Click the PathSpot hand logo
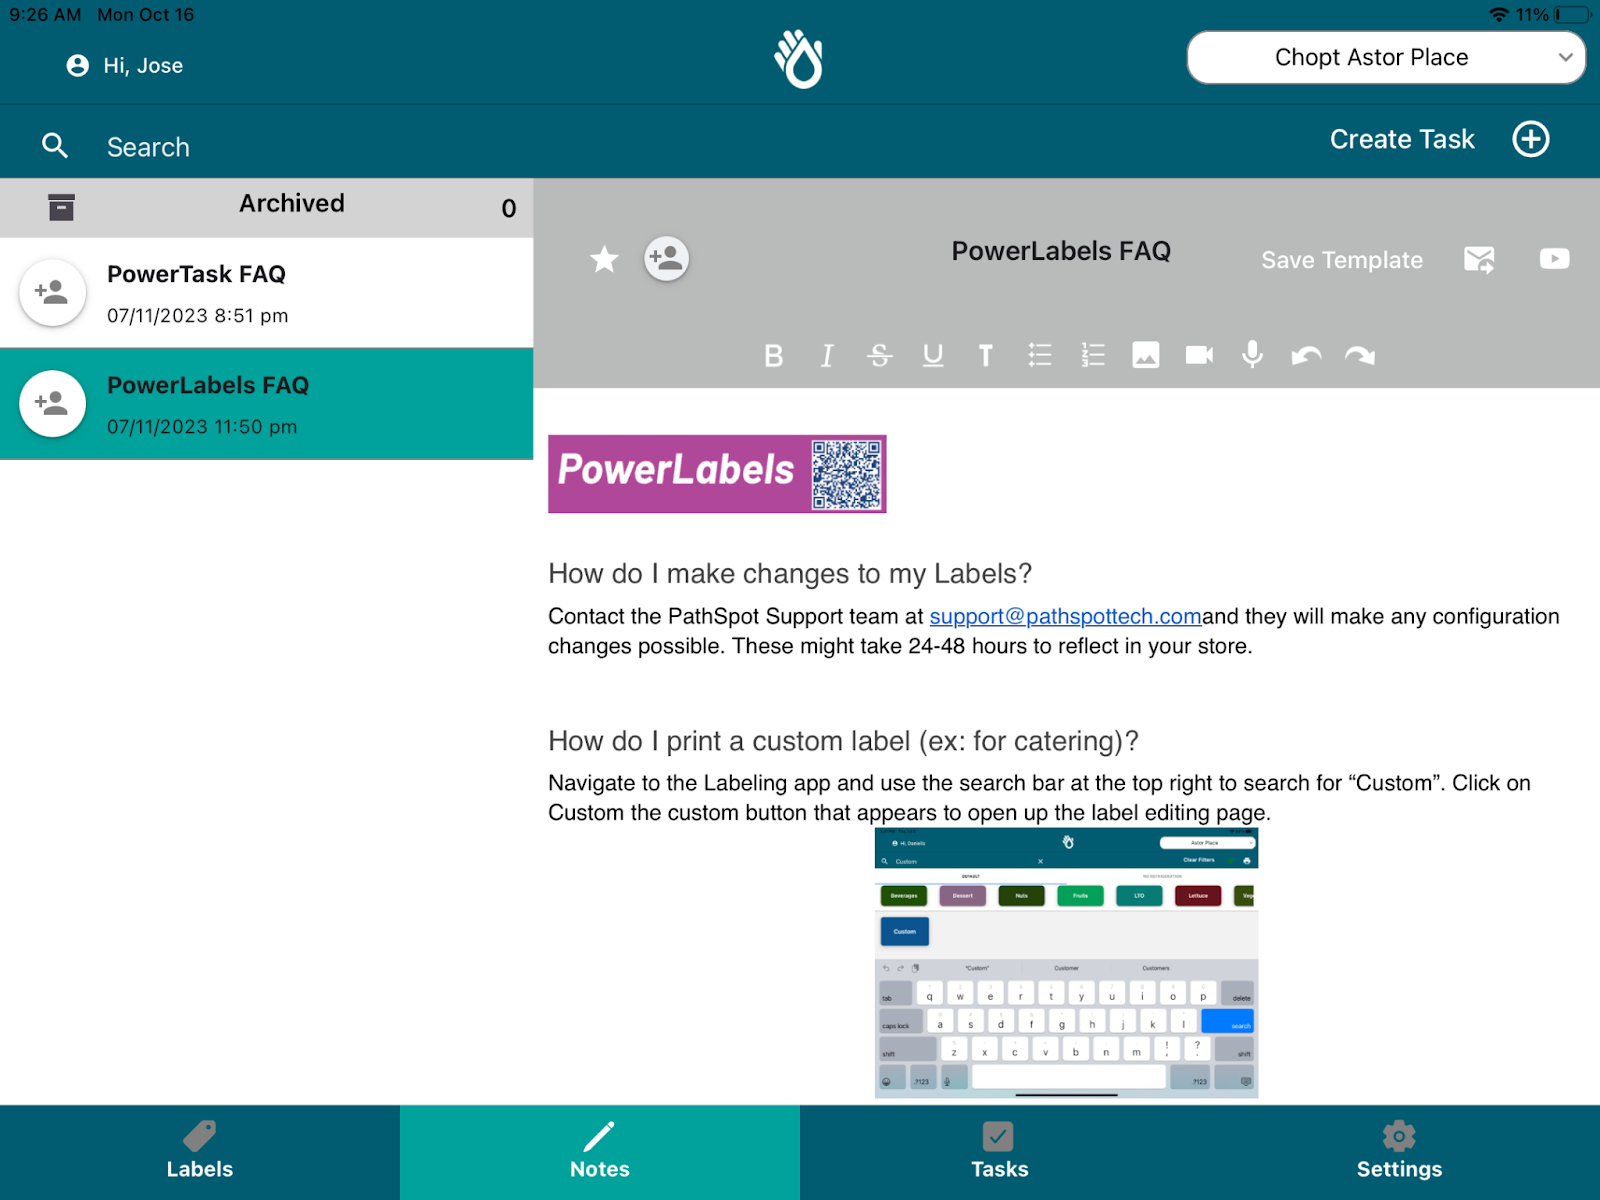 (x=799, y=59)
